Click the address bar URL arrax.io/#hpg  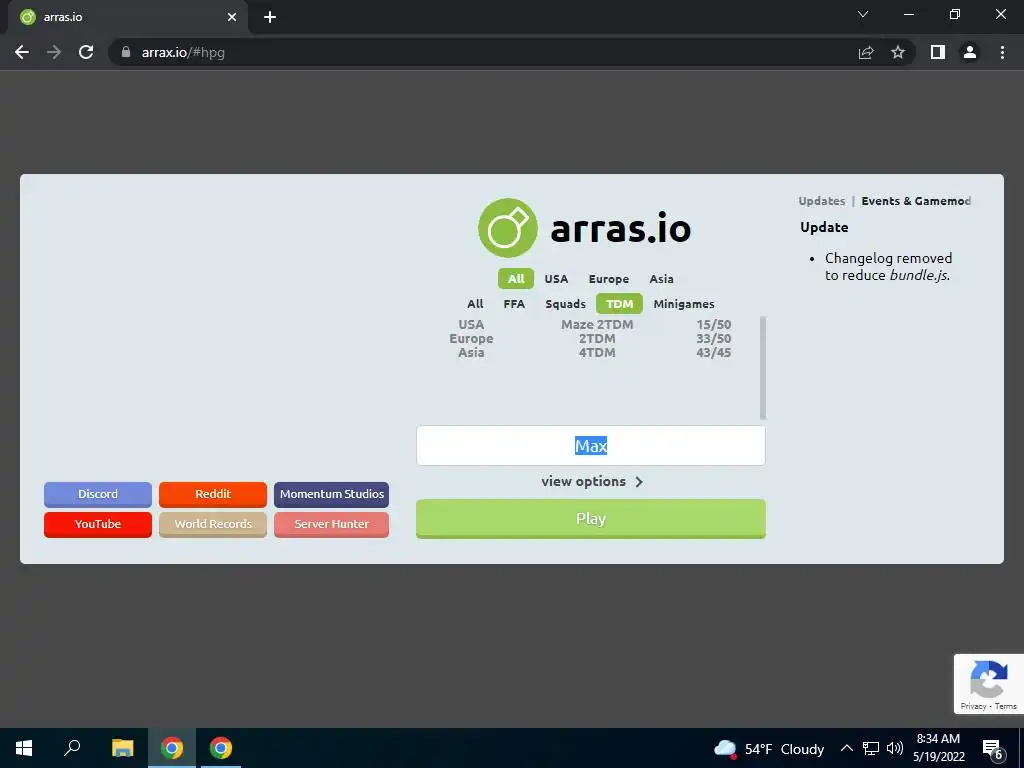click(x=184, y=52)
